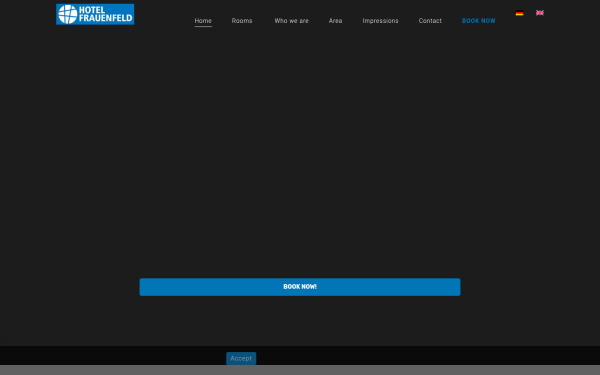The width and height of the screenshot is (600, 375).
Task: Open the Impressions menu item
Action: point(380,21)
